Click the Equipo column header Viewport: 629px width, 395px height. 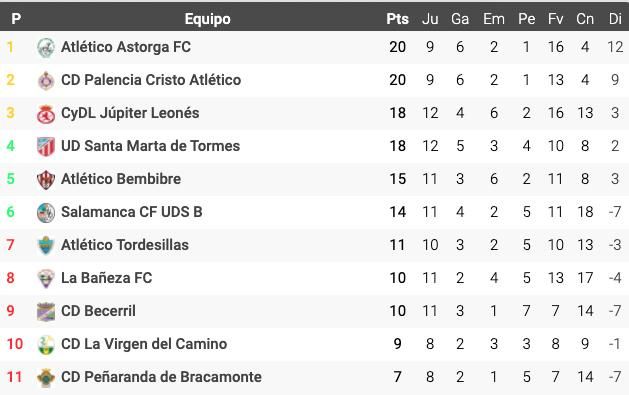pyautogui.click(x=207, y=19)
